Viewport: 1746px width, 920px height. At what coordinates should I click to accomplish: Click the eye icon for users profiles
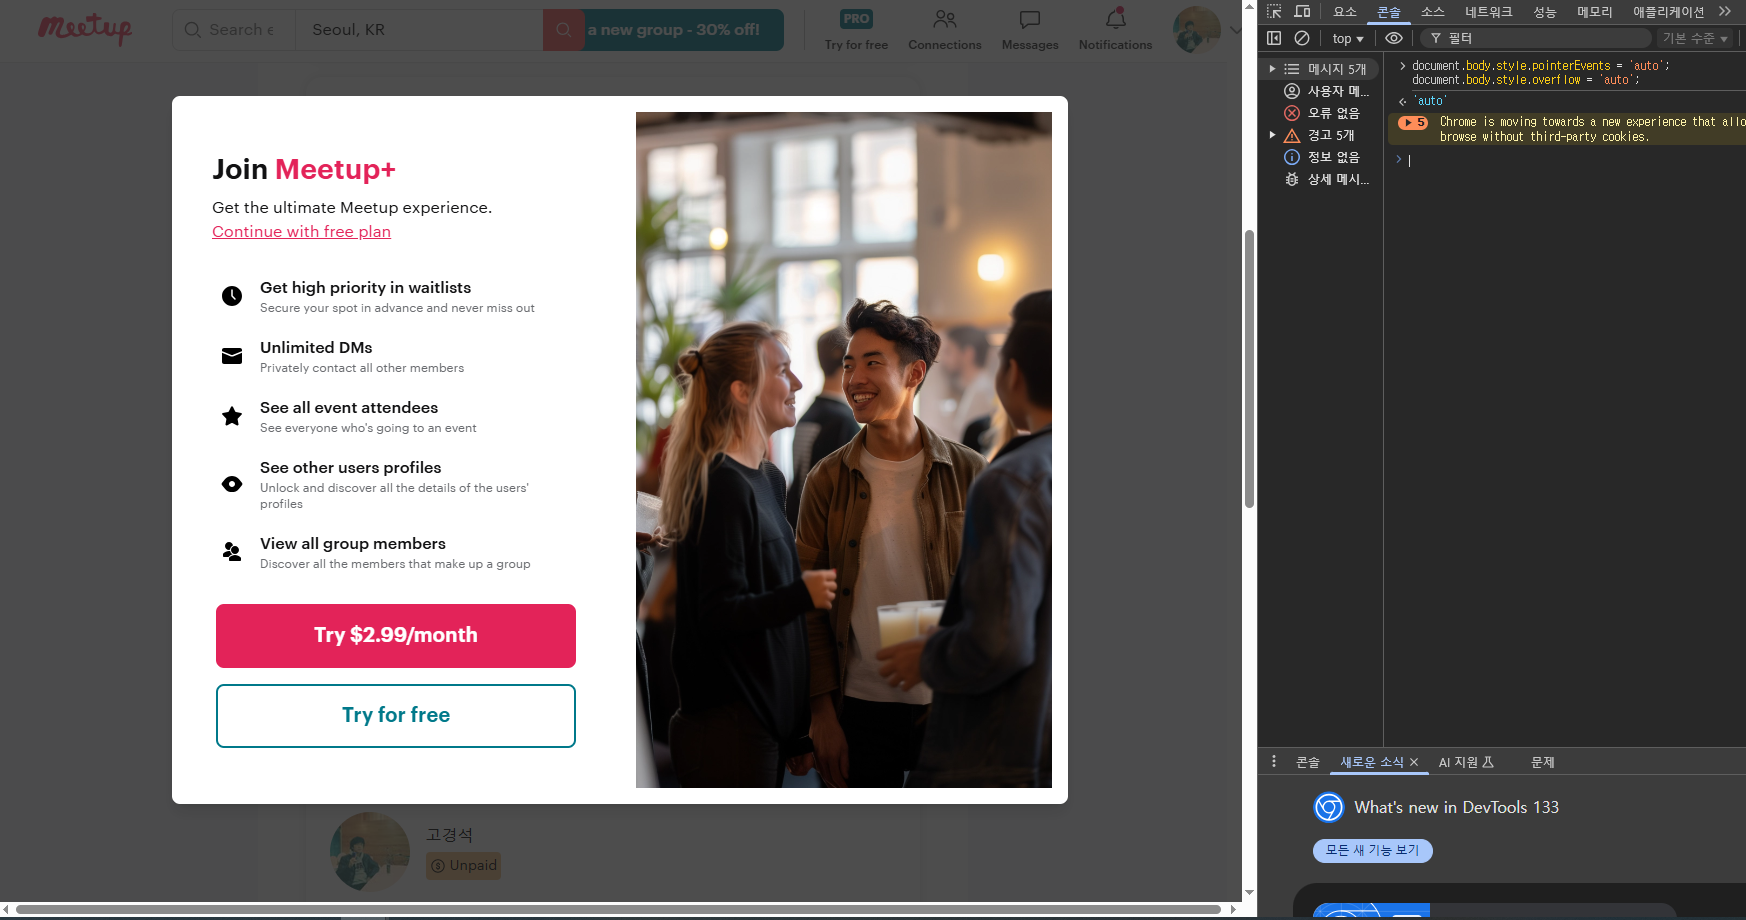232,484
